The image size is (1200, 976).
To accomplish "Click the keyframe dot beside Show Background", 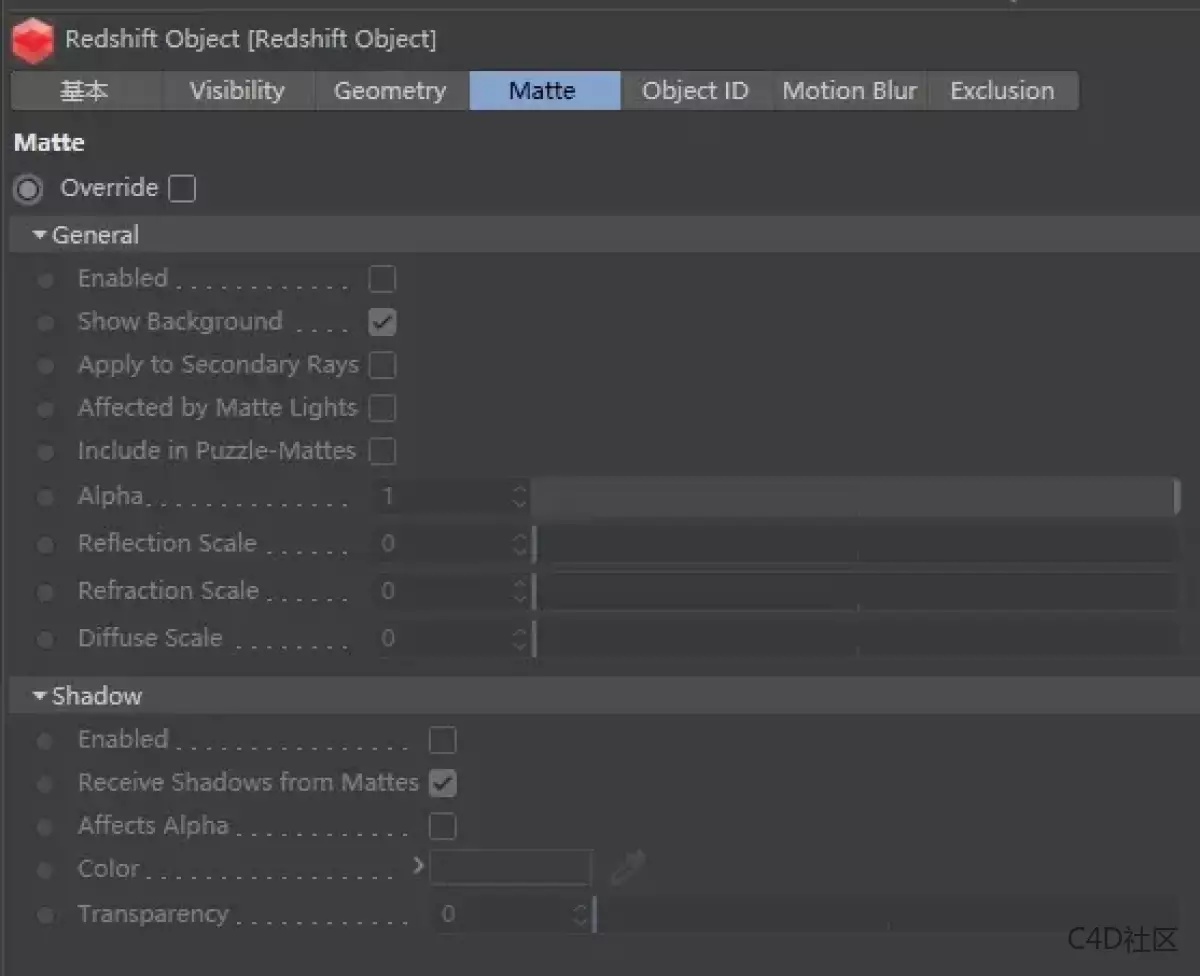I will coord(45,323).
